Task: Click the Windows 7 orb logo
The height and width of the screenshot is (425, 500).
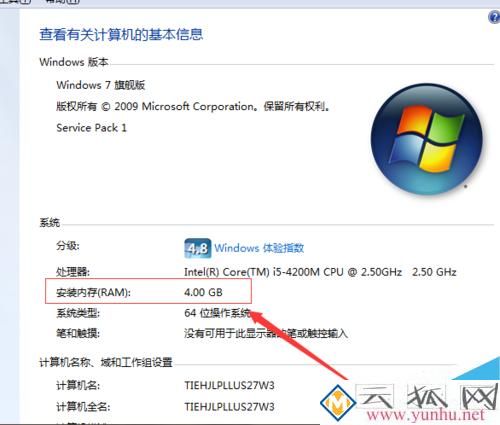Action: [x=427, y=139]
